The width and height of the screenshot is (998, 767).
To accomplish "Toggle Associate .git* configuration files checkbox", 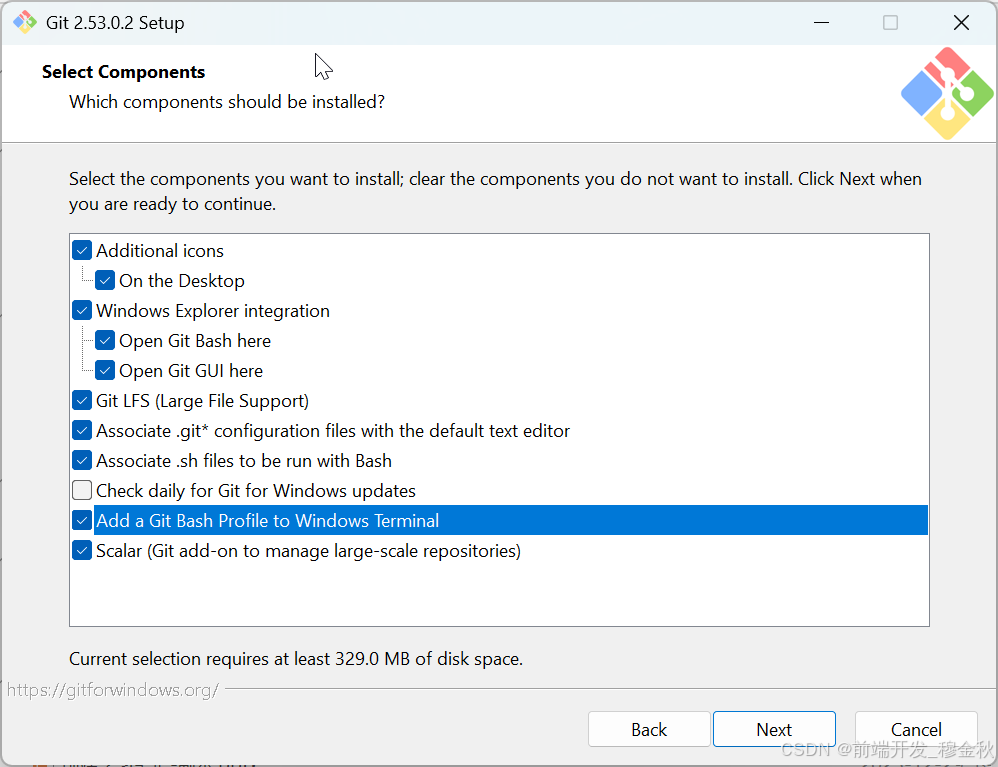I will (x=82, y=430).
